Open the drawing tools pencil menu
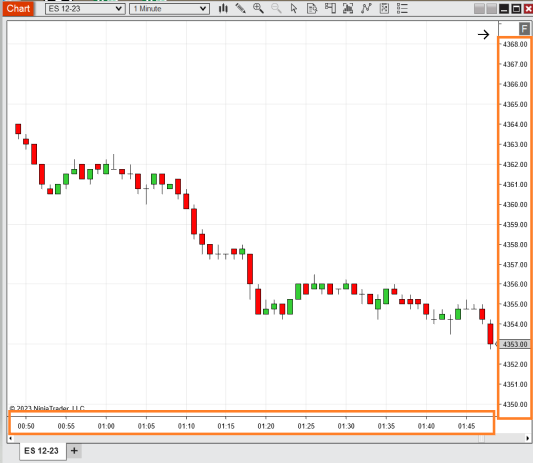The width and height of the screenshot is (533, 463). tap(240, 8)
